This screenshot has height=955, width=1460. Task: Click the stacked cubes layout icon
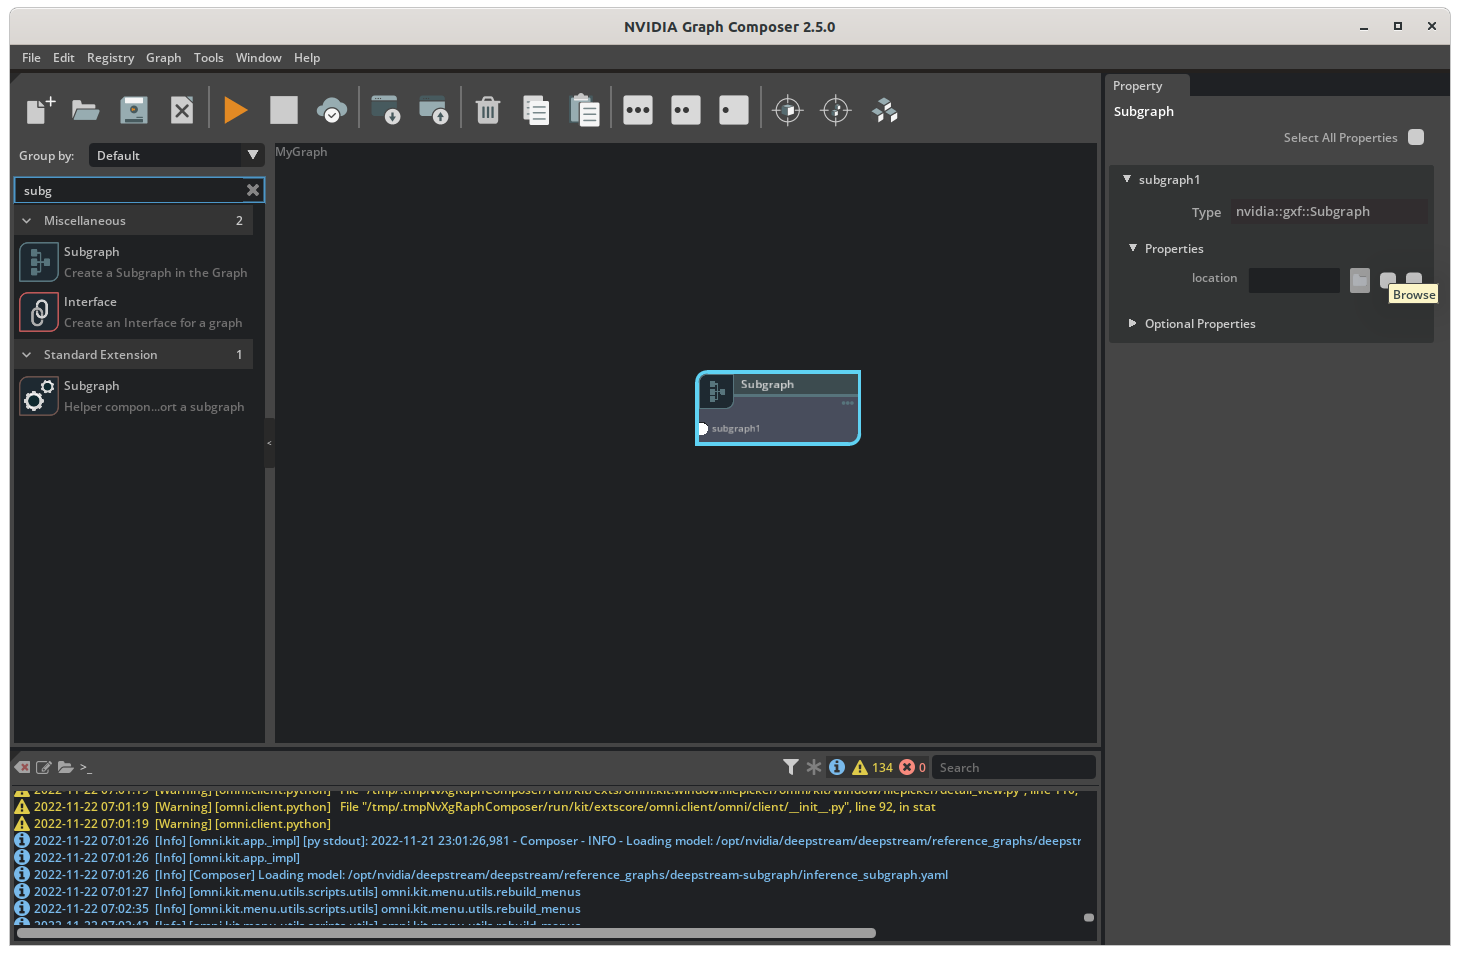coord(884,110)
